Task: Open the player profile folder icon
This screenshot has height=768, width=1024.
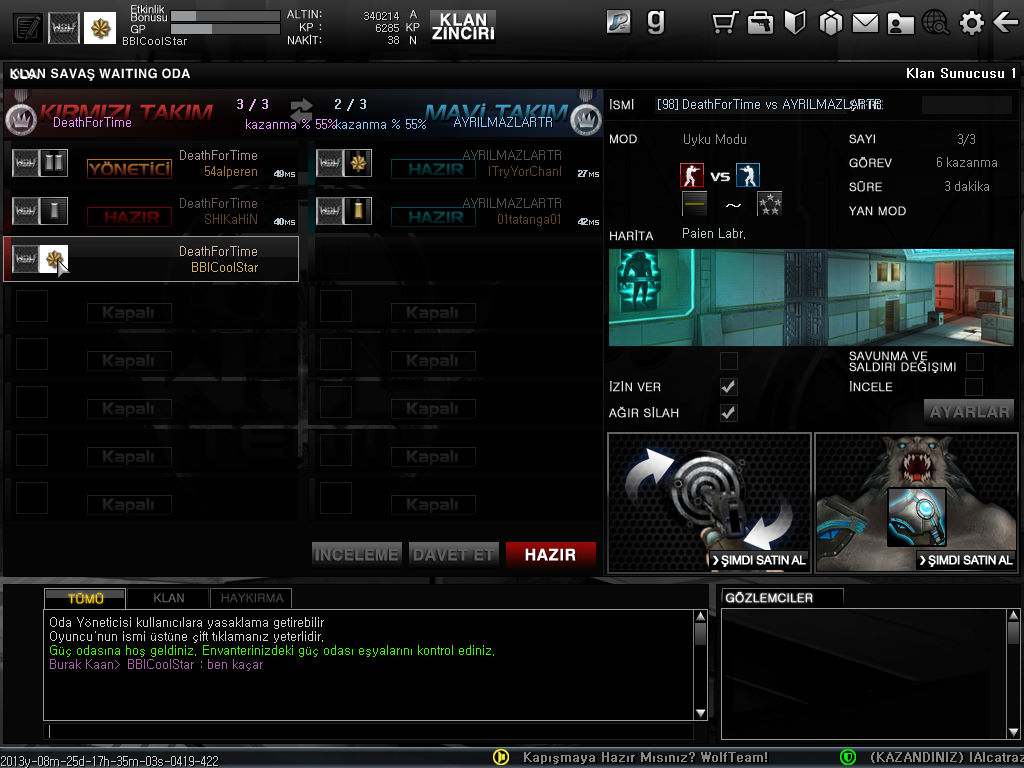Action: 900,23
